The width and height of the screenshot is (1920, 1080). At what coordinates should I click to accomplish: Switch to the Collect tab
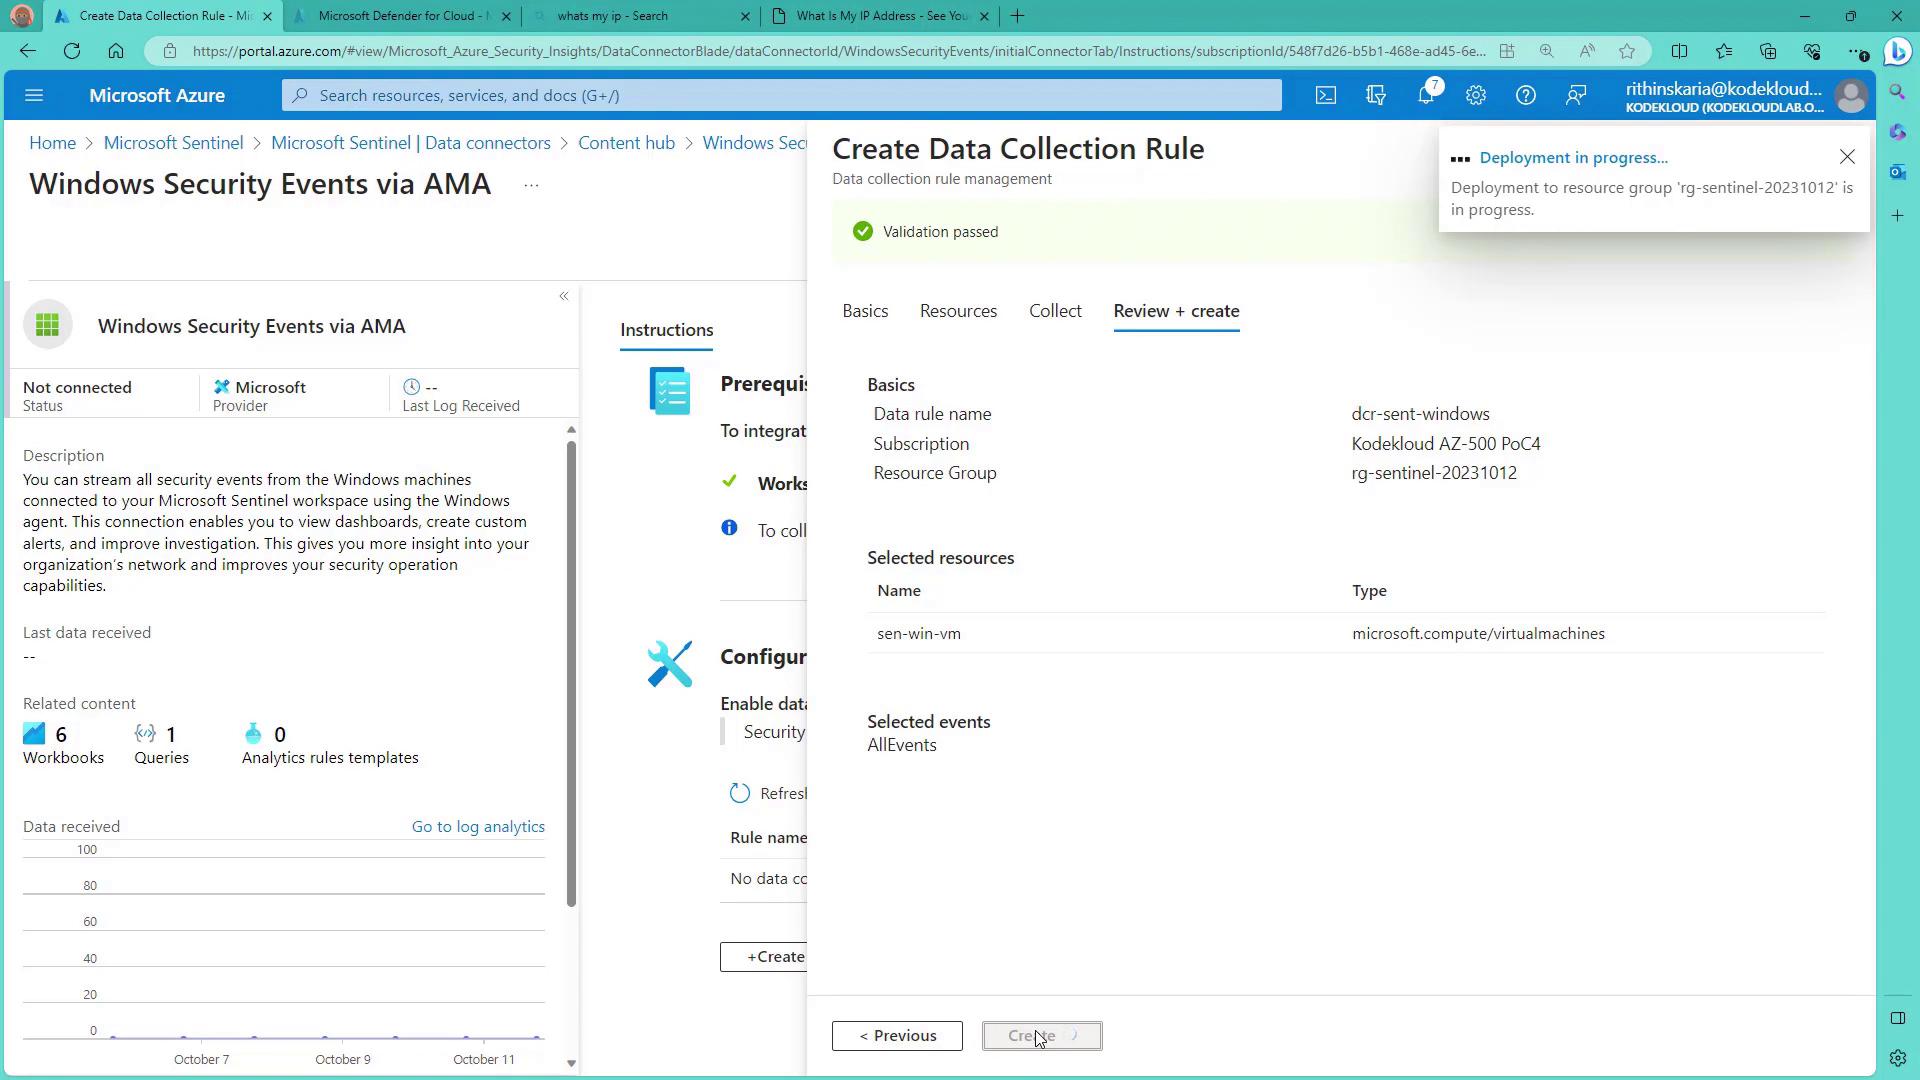click(x=1055, y=311)
